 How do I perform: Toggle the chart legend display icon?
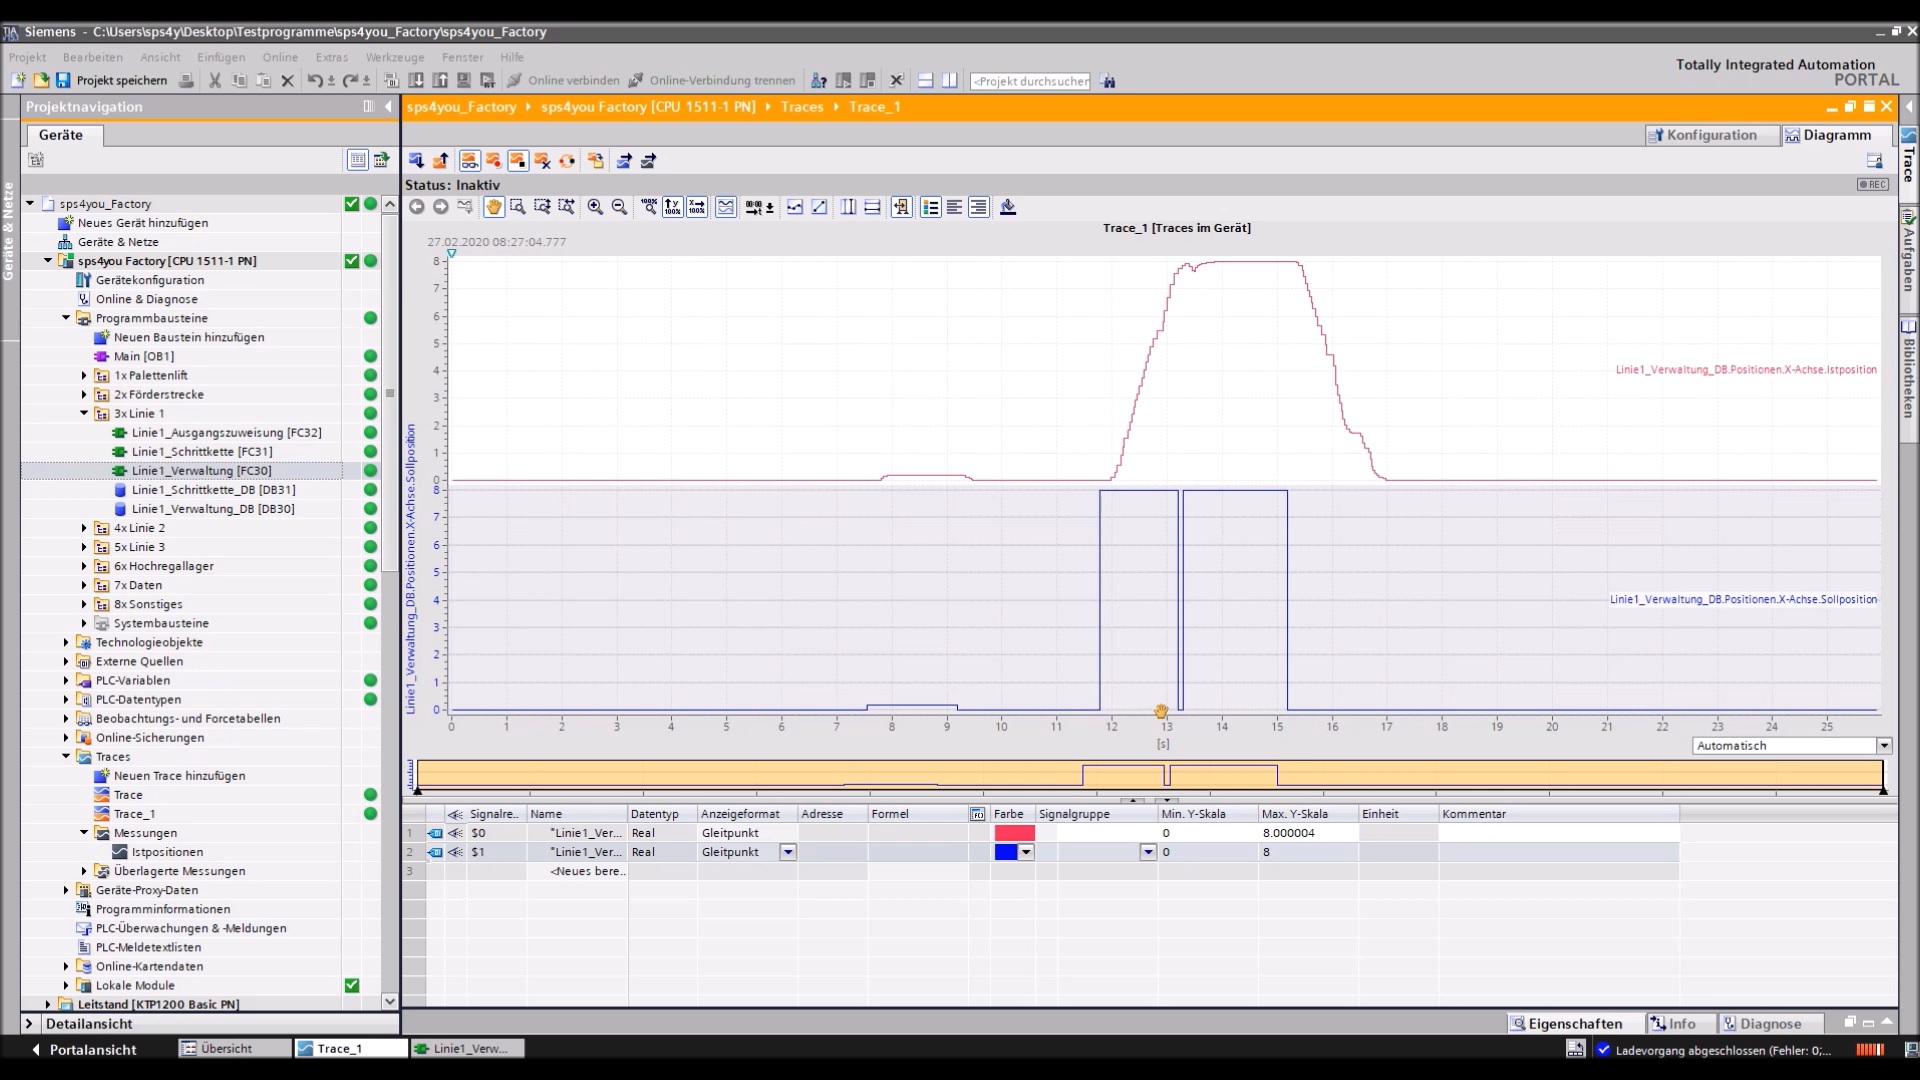(x=930, y=207)
